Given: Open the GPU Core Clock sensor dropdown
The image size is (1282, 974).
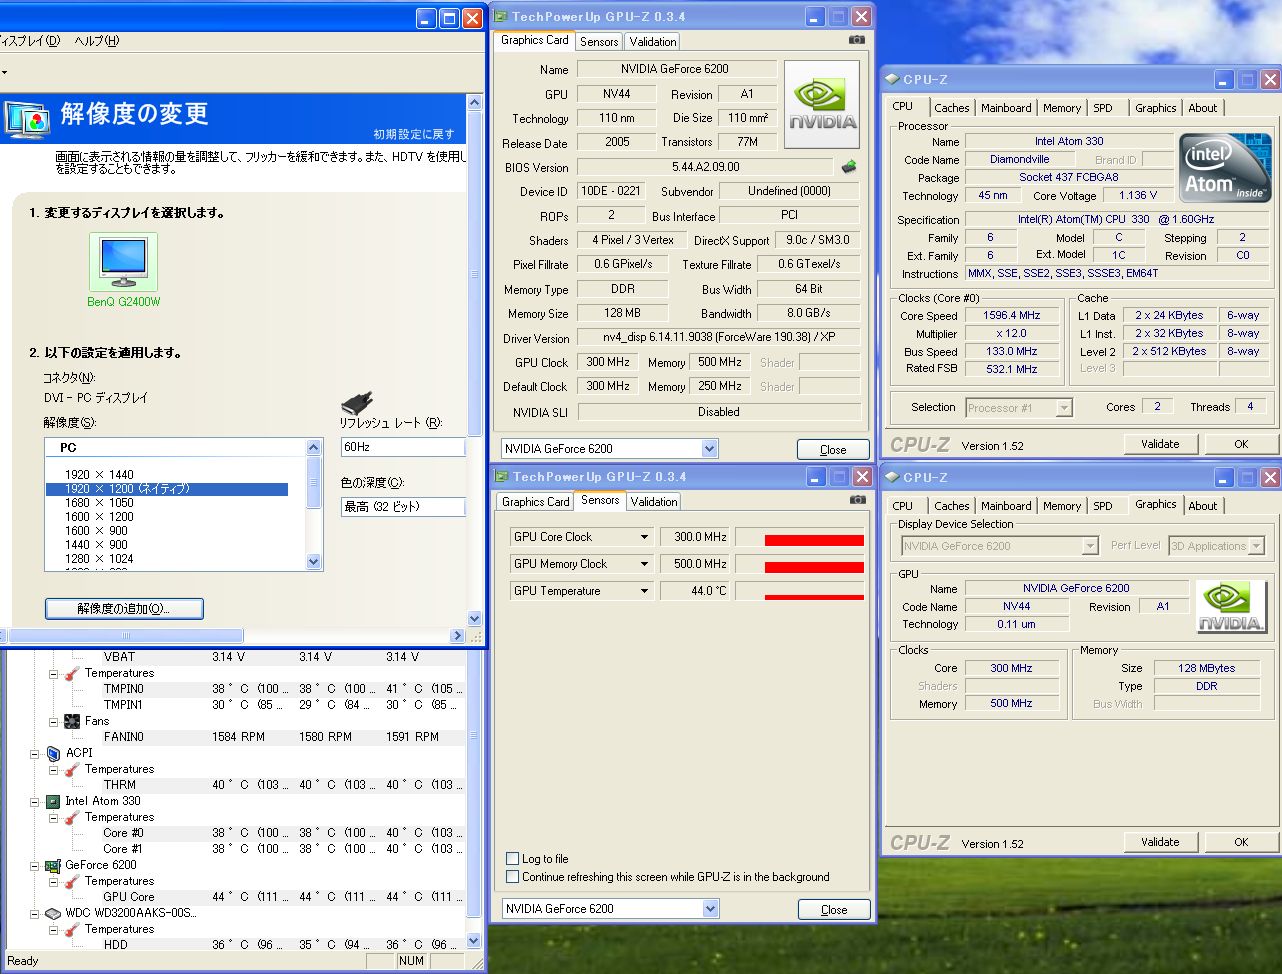Looking at the screenshot, I should point(644,537).
